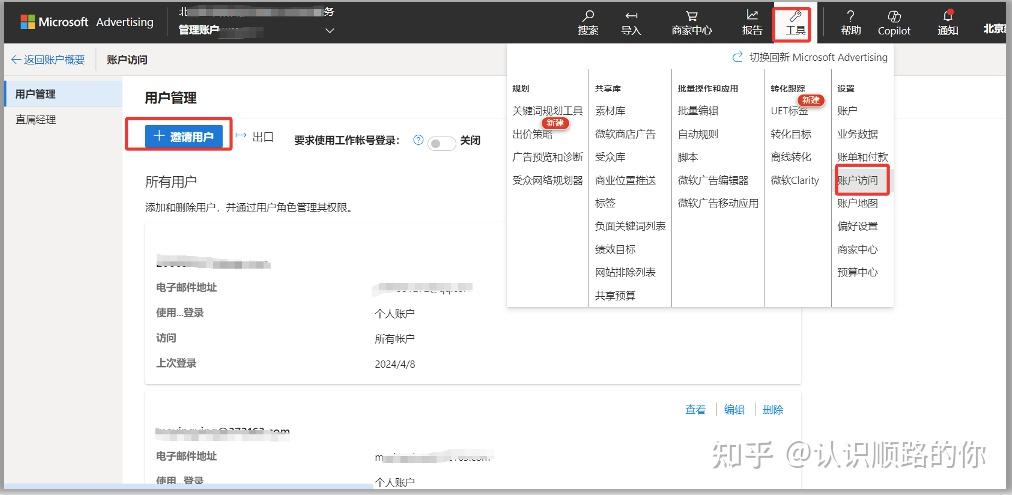1012x495 pixels.
Task: Open 脚本 menu entry
Action: pos(688,157)
